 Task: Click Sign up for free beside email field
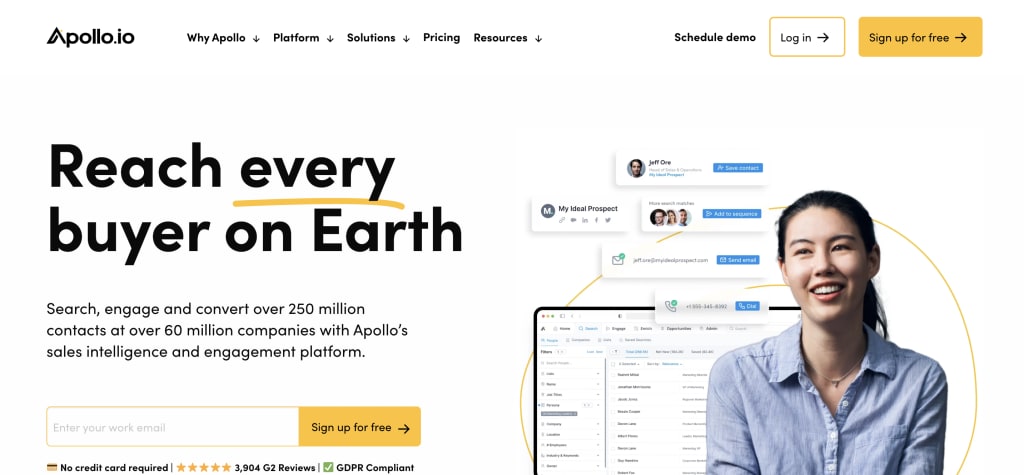pos(360,427)
